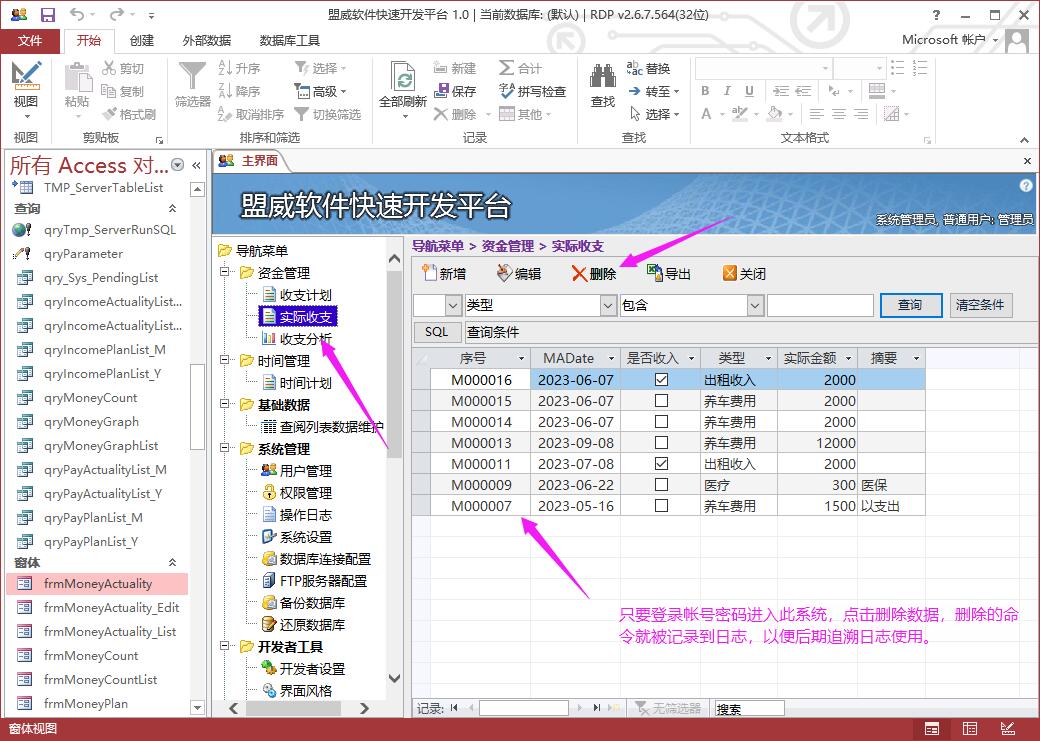The image size is (1040, 741).
Task: Click the 导出 toolbar button
Action: (669, 273)
